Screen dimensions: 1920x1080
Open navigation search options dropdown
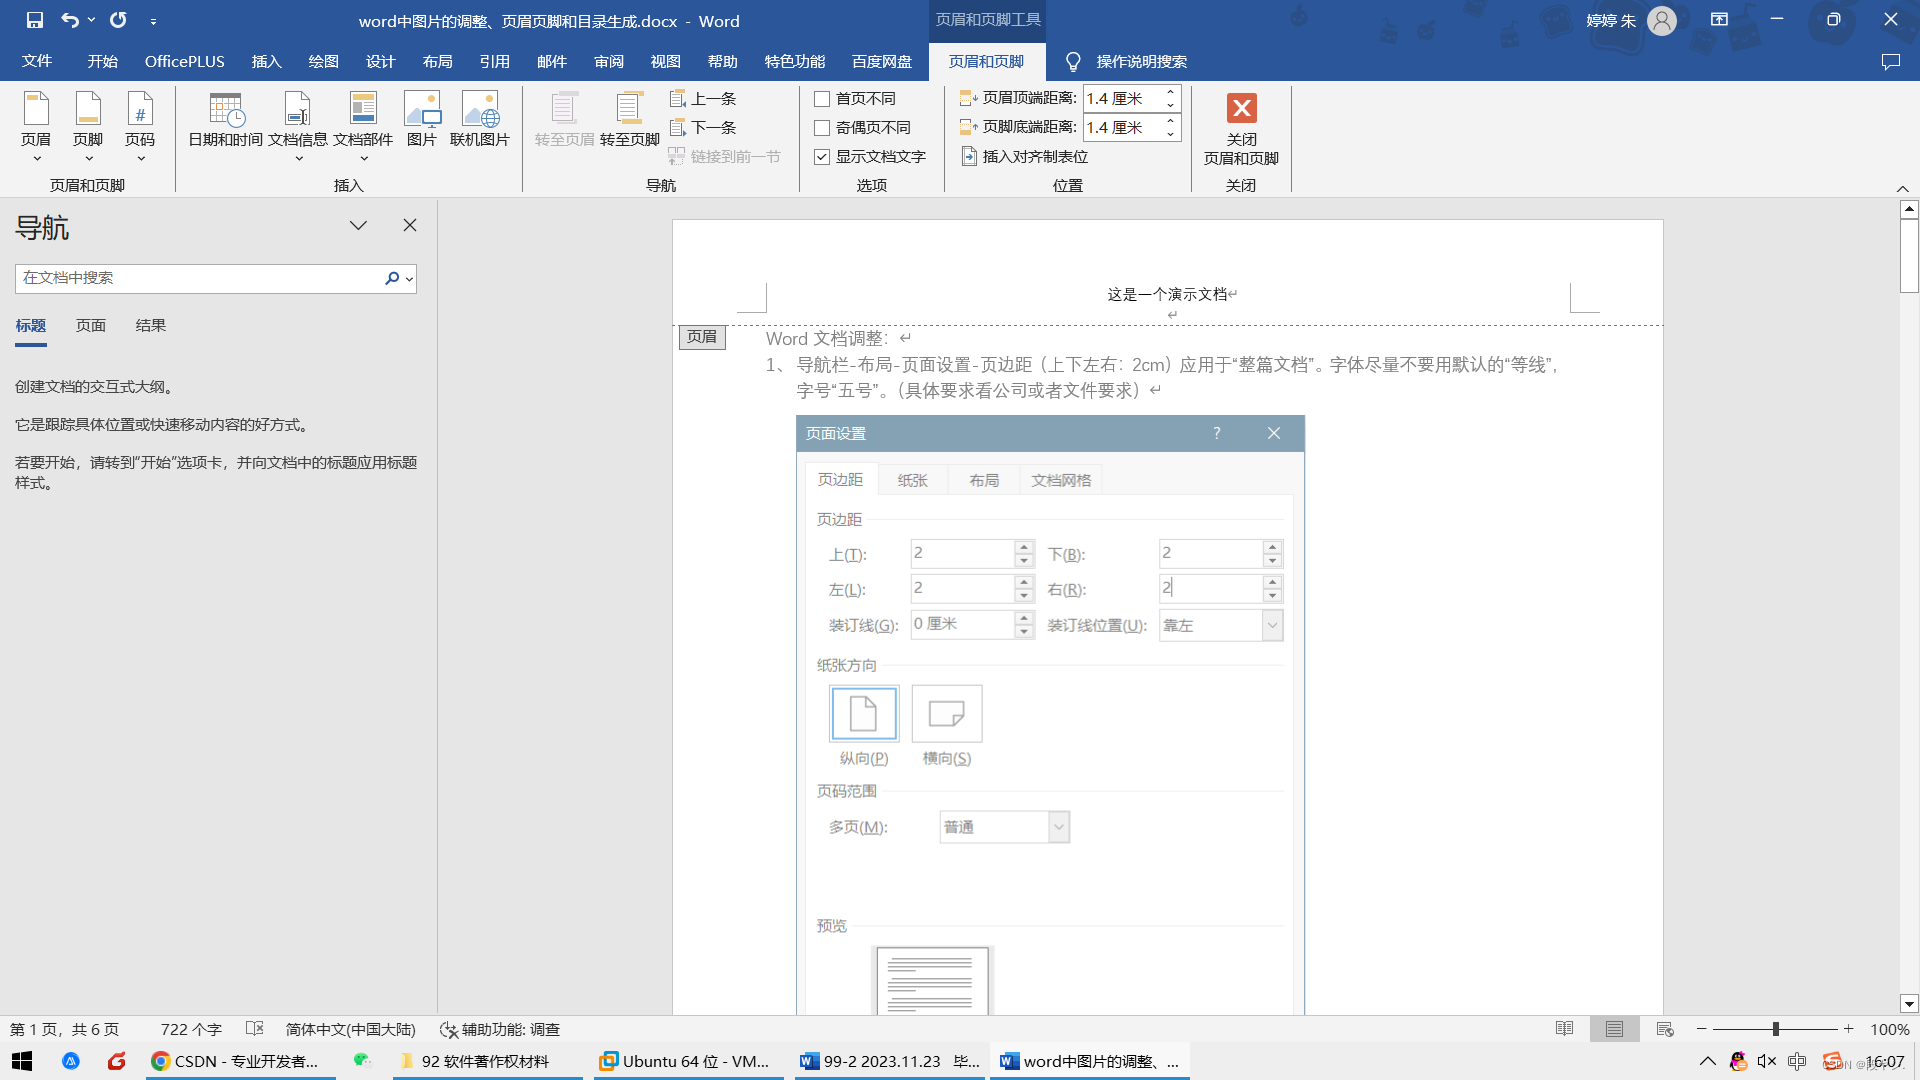410,279
